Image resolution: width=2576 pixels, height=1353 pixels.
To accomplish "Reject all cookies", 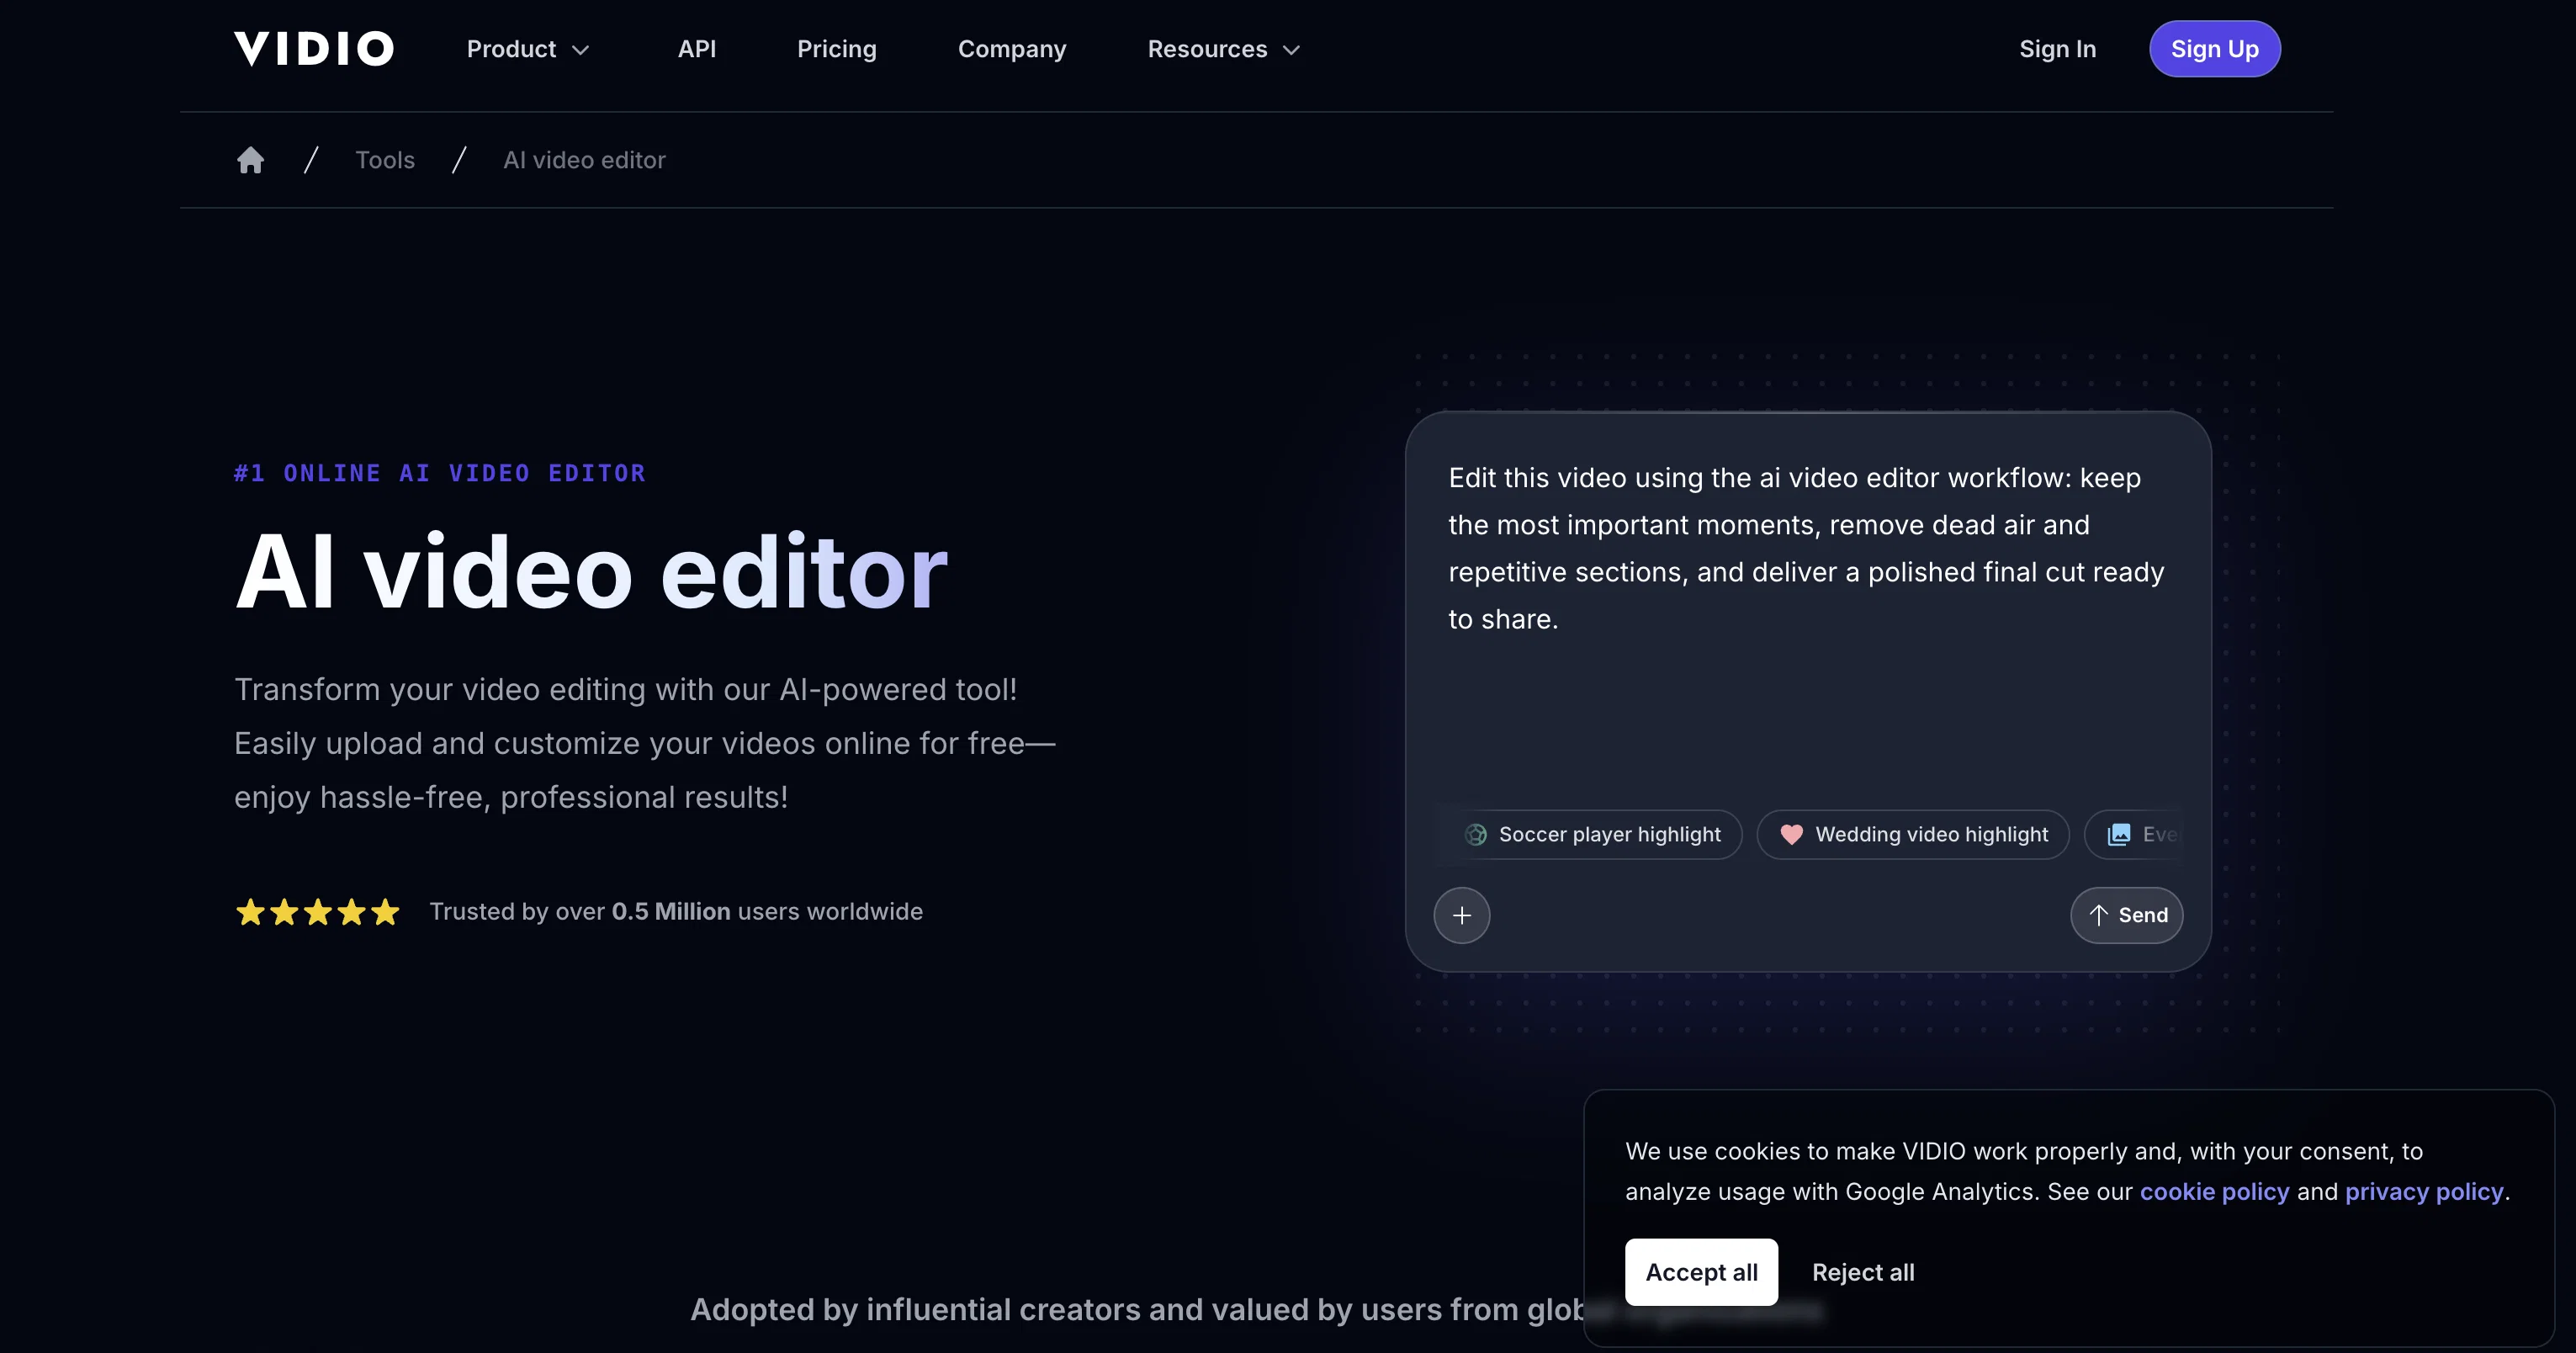I will click(1863, 1272).
